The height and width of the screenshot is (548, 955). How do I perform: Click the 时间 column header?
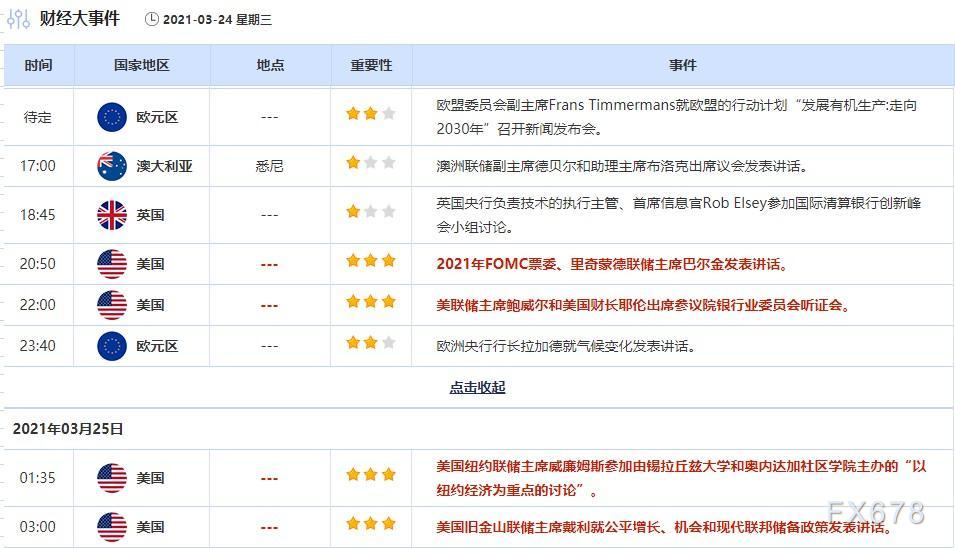click(x=38, y=65)
